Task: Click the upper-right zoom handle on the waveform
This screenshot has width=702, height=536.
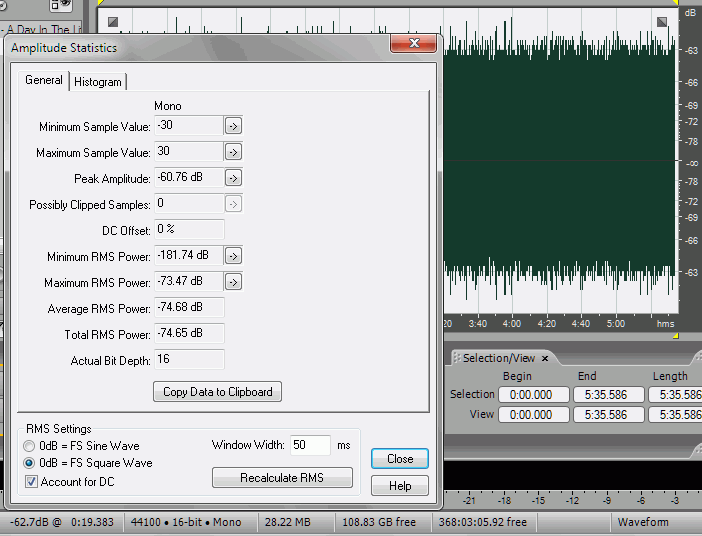Action: coord(662,21)
